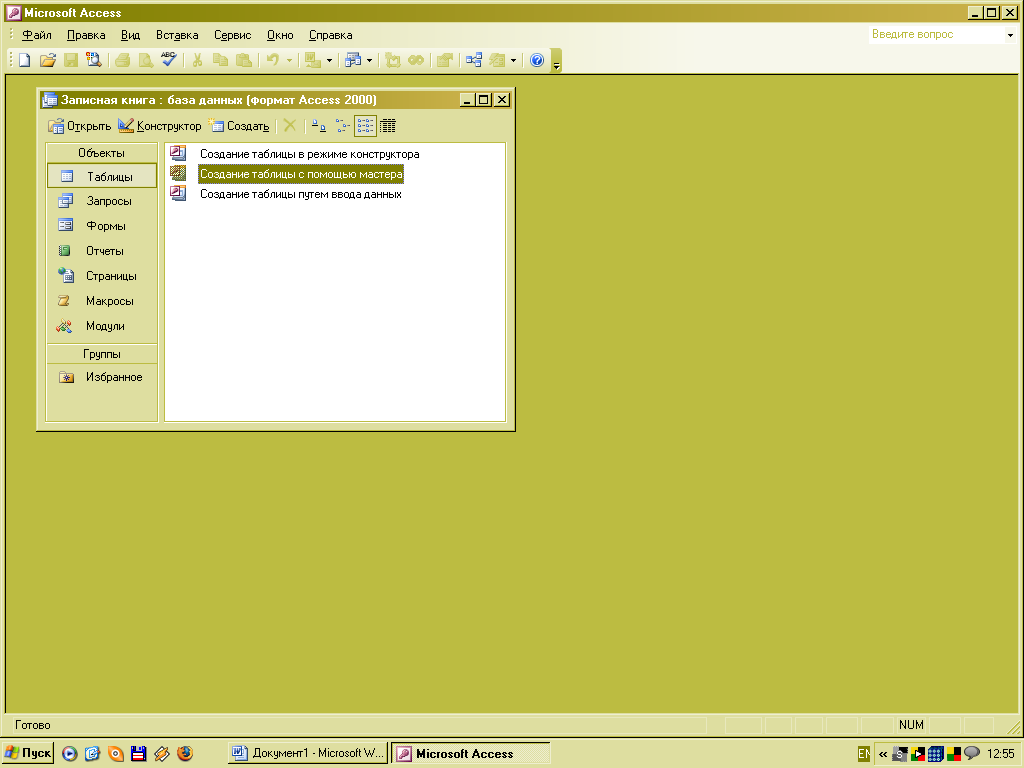Open the Справка menu
The width and height of the screenshot is (1024, 768).
pos(330,35)
